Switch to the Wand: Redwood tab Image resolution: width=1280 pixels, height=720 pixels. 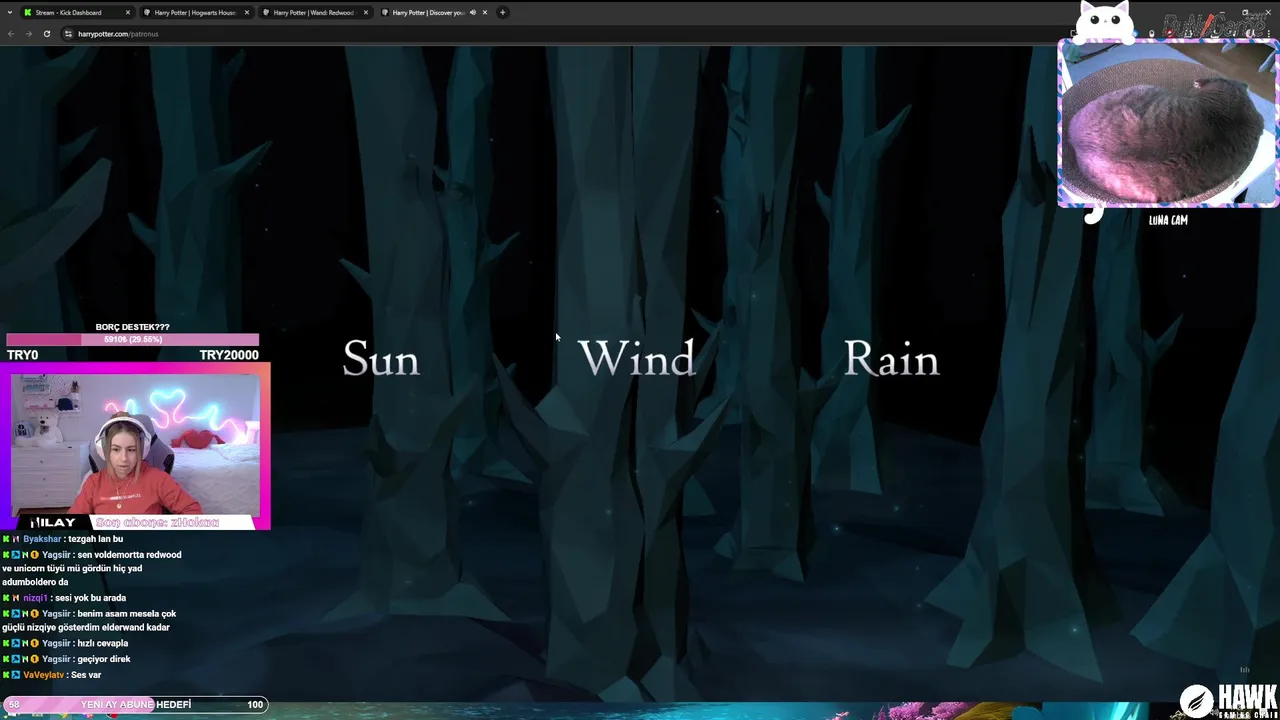pos(315,13)
